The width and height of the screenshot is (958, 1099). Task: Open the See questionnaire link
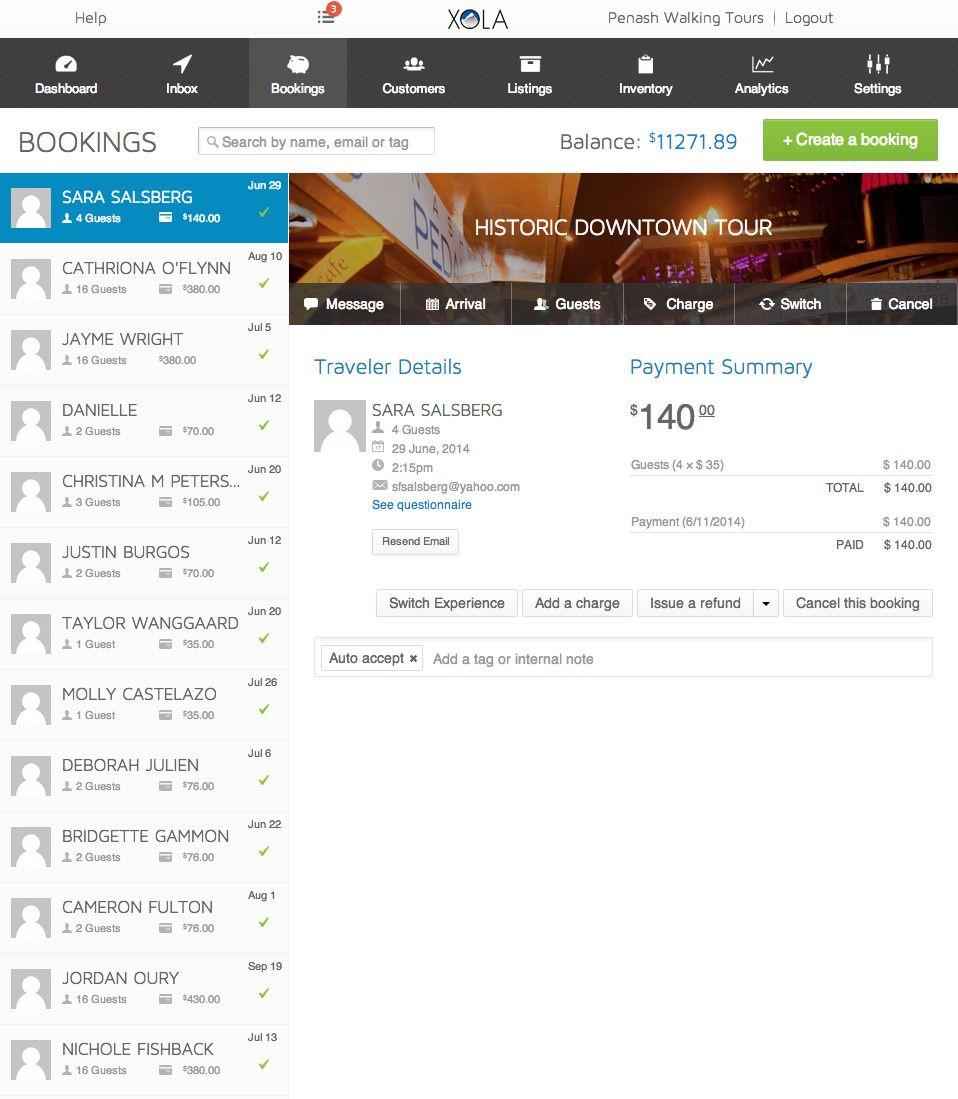point(422,505)
